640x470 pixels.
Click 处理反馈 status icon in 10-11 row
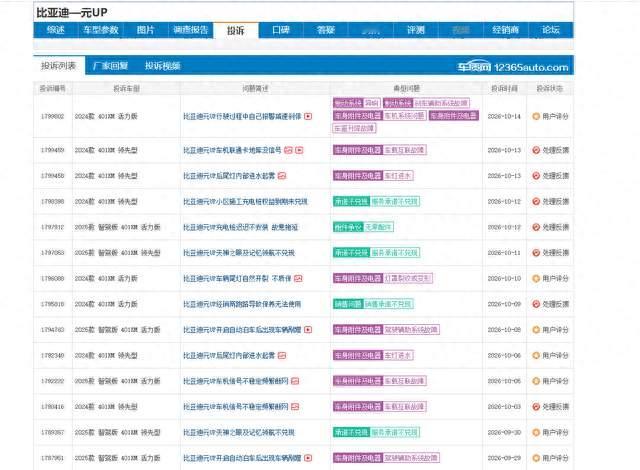point(536,253)
